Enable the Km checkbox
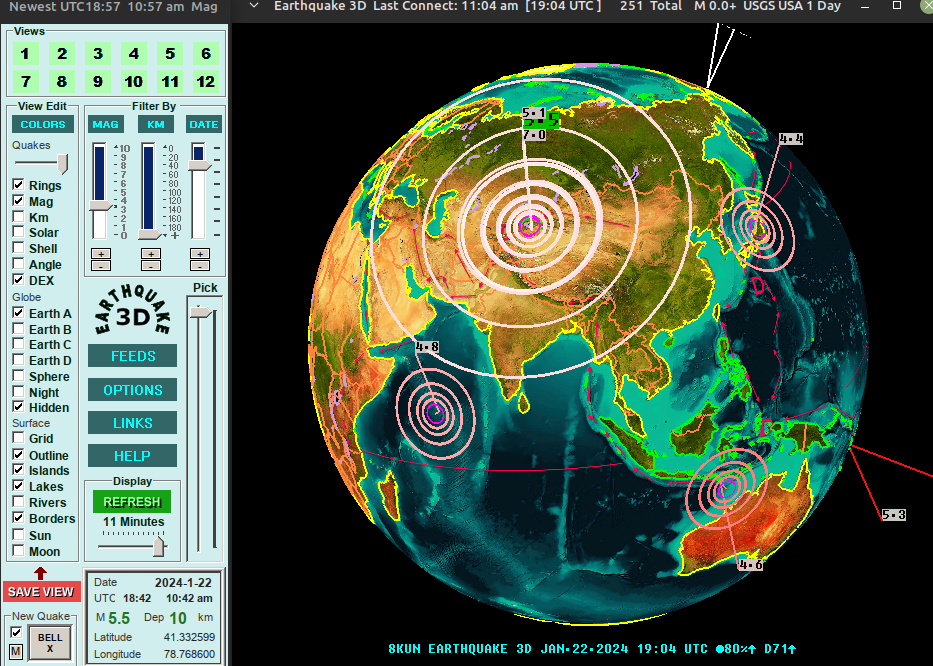Image resolution: width=933 pixels, height=666 pixels. click(18, 217)
